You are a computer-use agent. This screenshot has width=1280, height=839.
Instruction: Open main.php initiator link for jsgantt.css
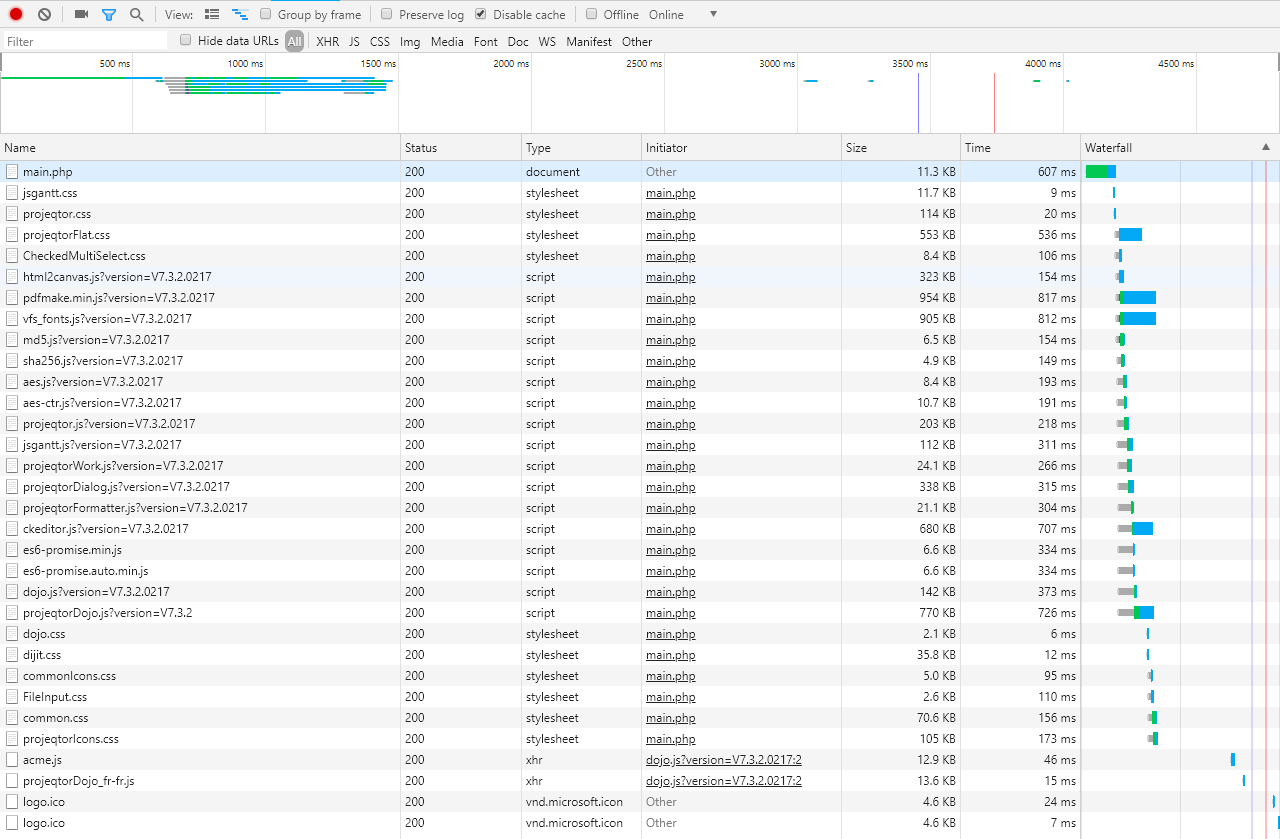[x=670, y=193]
